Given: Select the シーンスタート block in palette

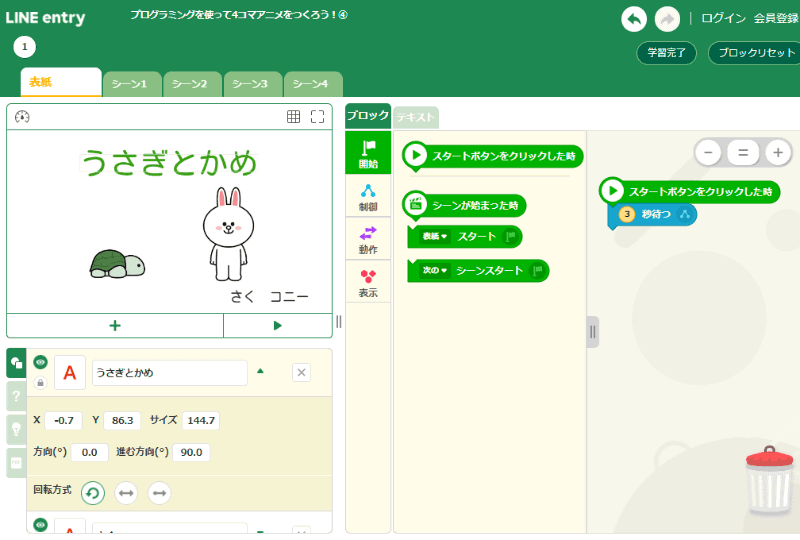Looking at the screenshot, I should tap(478, 271).
